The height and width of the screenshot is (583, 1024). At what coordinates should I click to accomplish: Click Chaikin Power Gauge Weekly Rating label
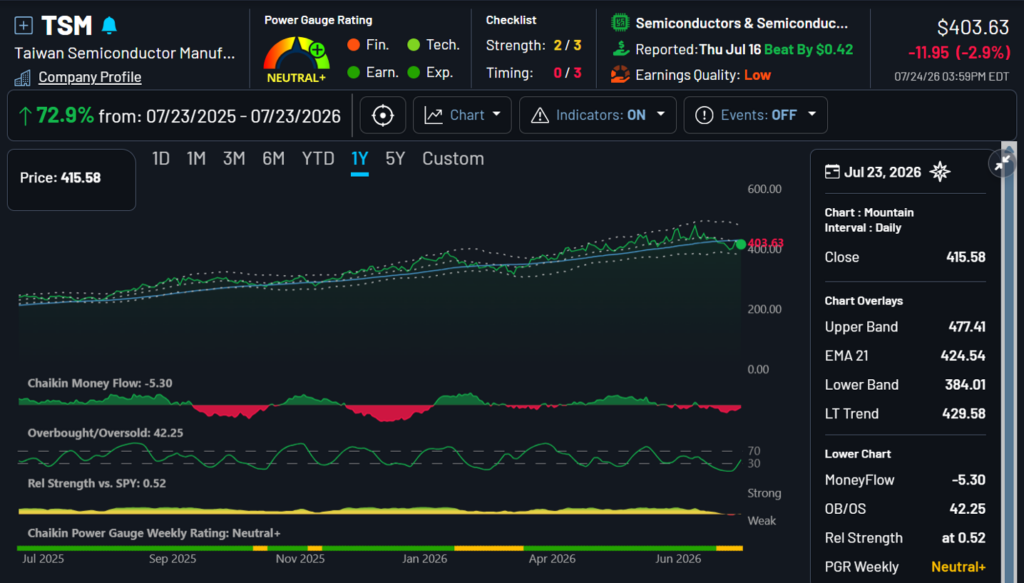pyautogui.click(x=154, y=533)
